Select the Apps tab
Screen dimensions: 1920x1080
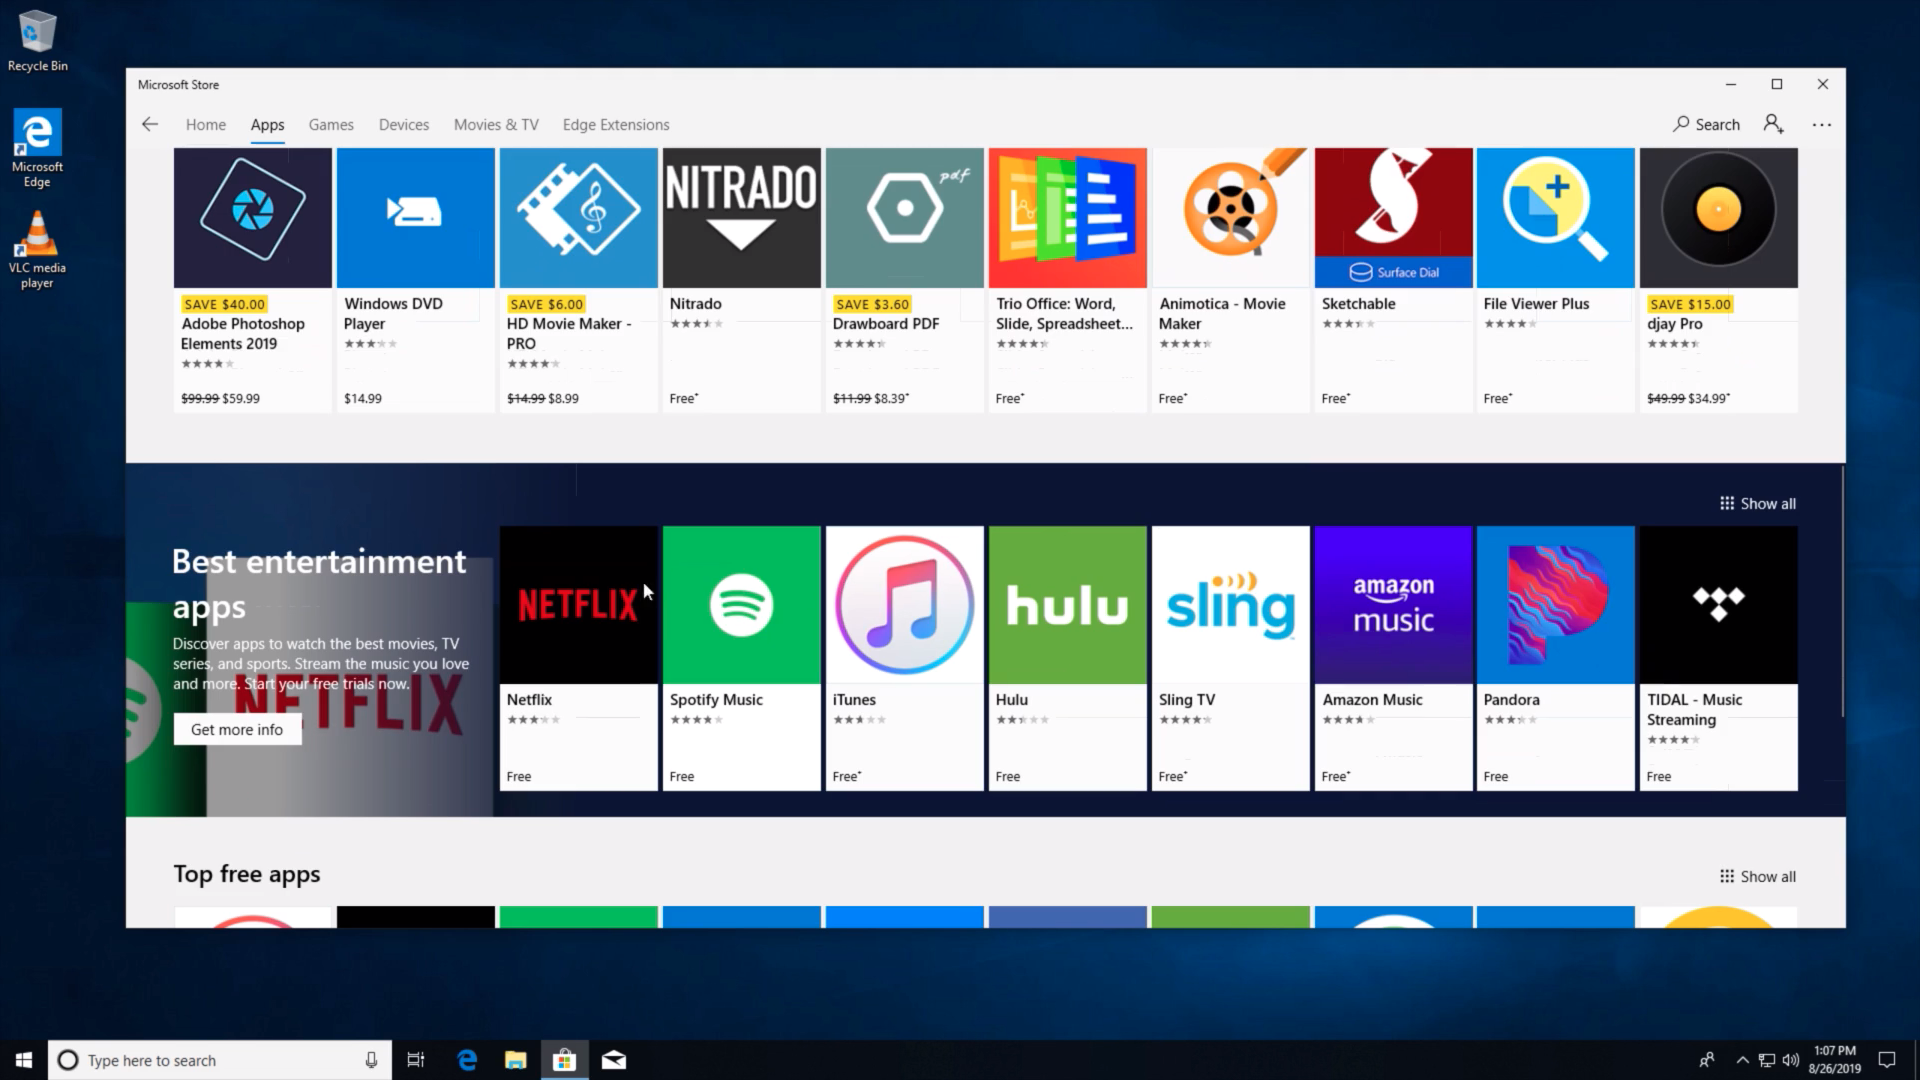point(267,124)
